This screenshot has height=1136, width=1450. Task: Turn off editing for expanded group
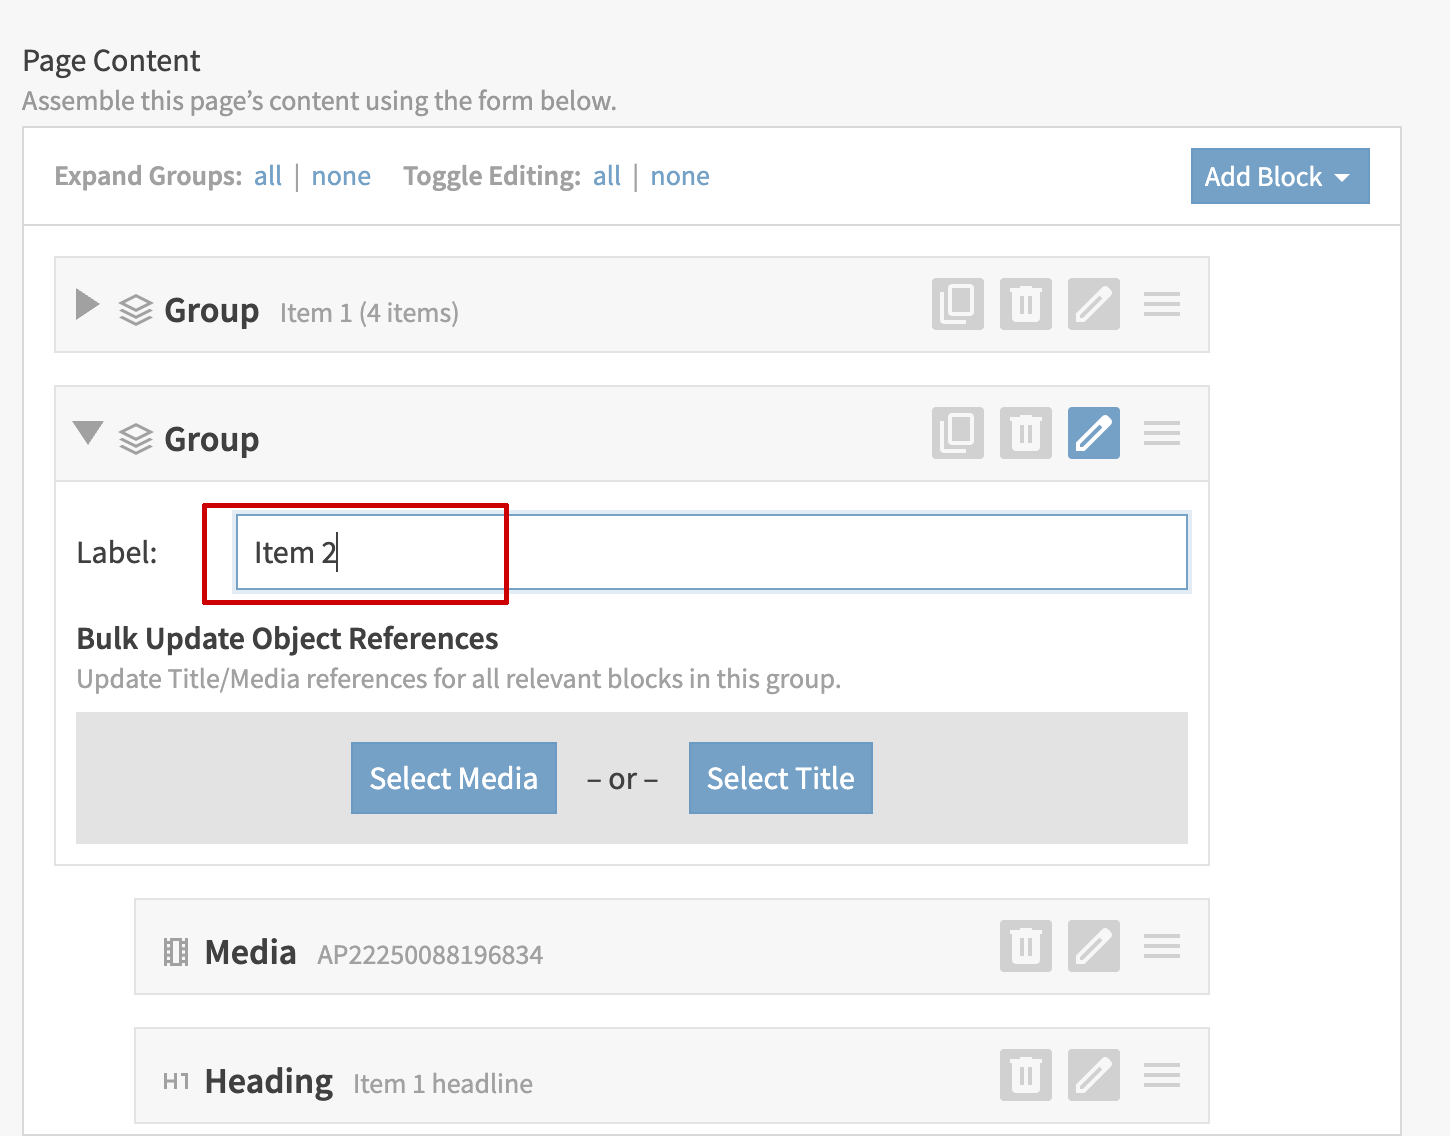pyautogui.click(x=1093, y=433)
